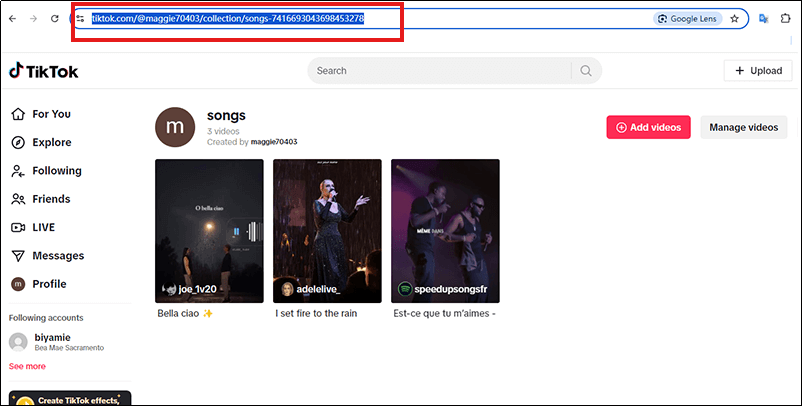Screen dimensions: 803x407
Task: Click See more under Following accounts
Action: point(27,367)
